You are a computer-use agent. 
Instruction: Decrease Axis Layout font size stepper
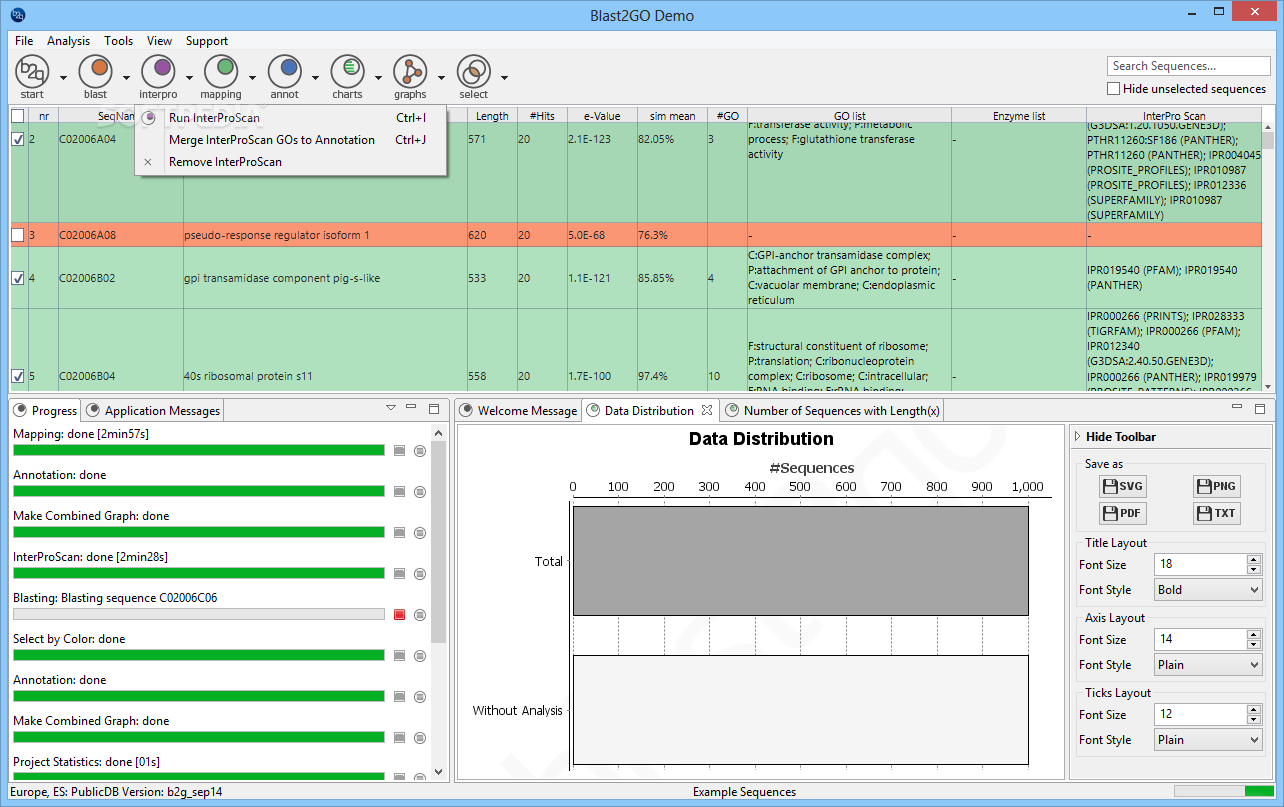pos(1254,645)
